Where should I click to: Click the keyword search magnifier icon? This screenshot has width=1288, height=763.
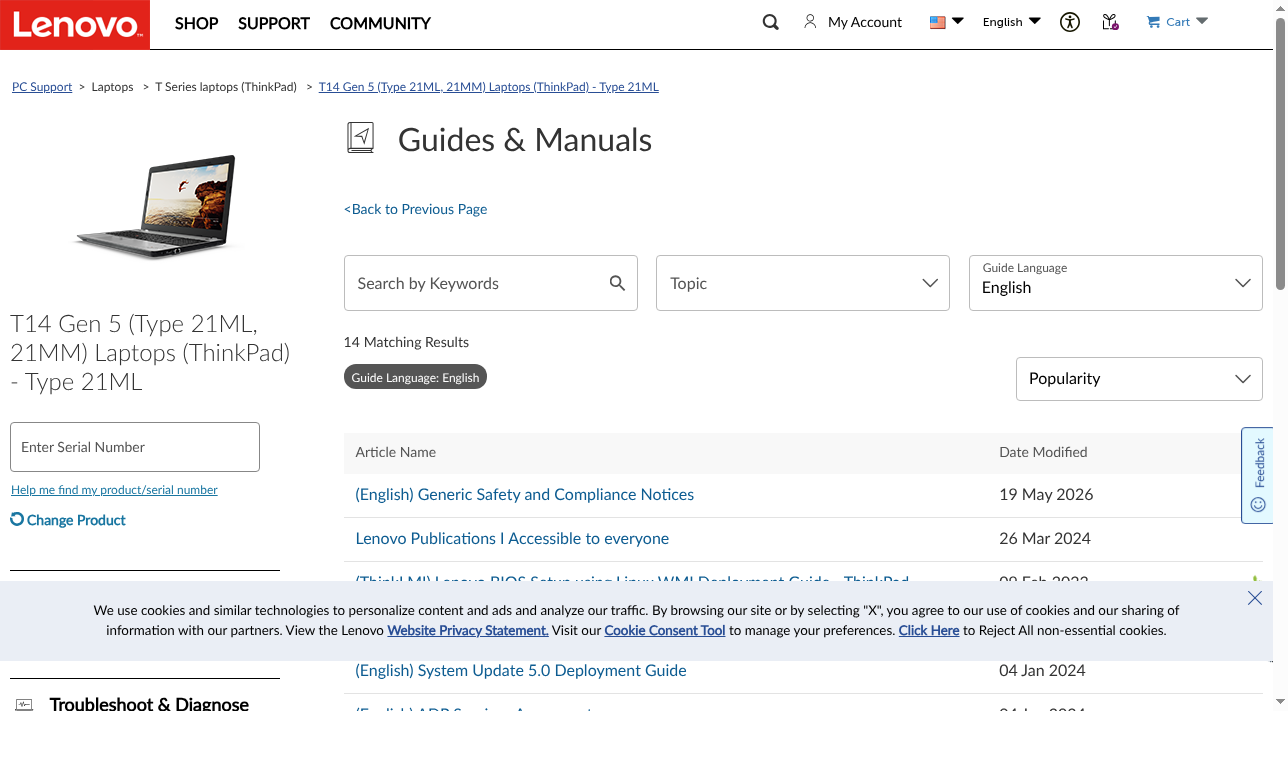(x=617, y=283)
